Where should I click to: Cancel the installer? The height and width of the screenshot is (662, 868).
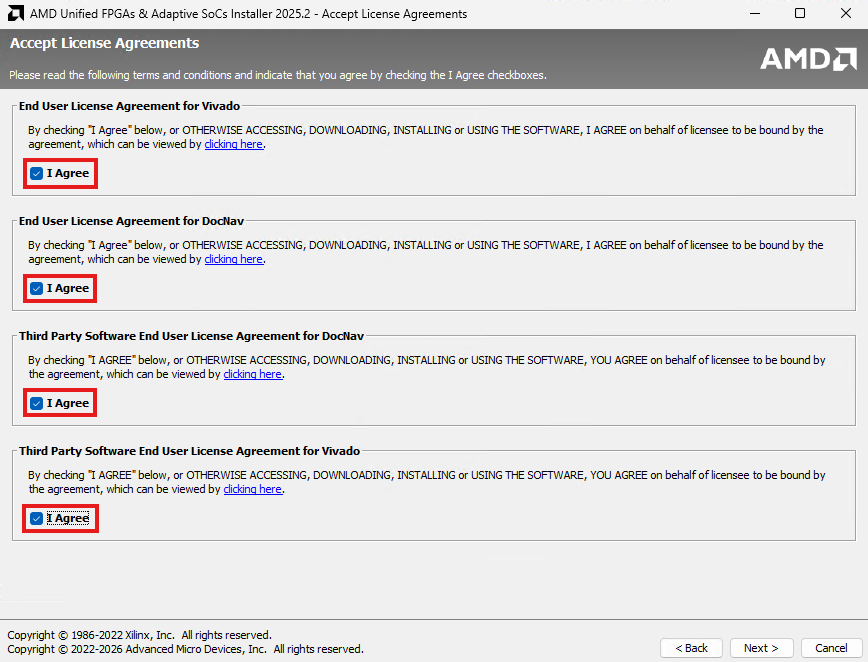831,648
